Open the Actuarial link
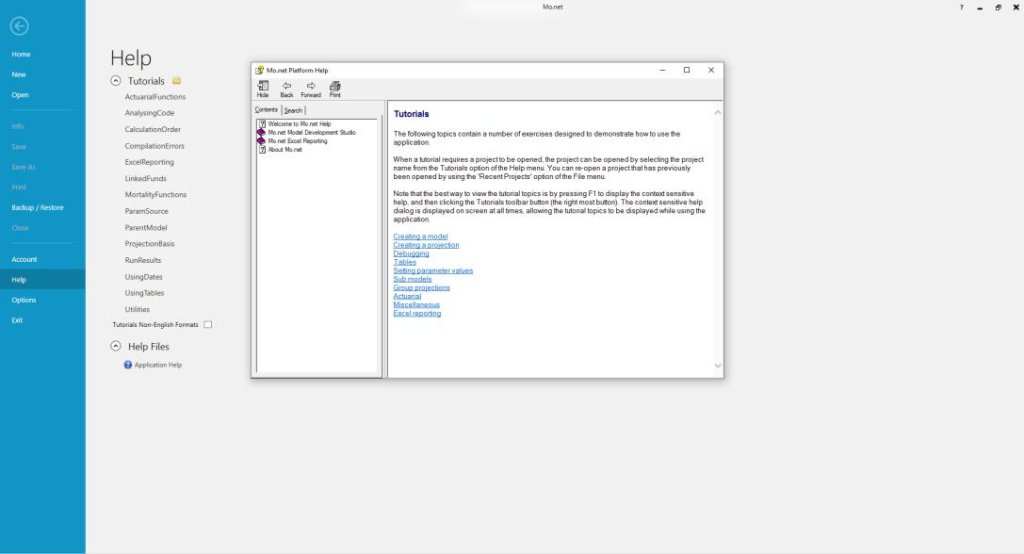This screenshot has width=1024, height=554. [407, 296]
